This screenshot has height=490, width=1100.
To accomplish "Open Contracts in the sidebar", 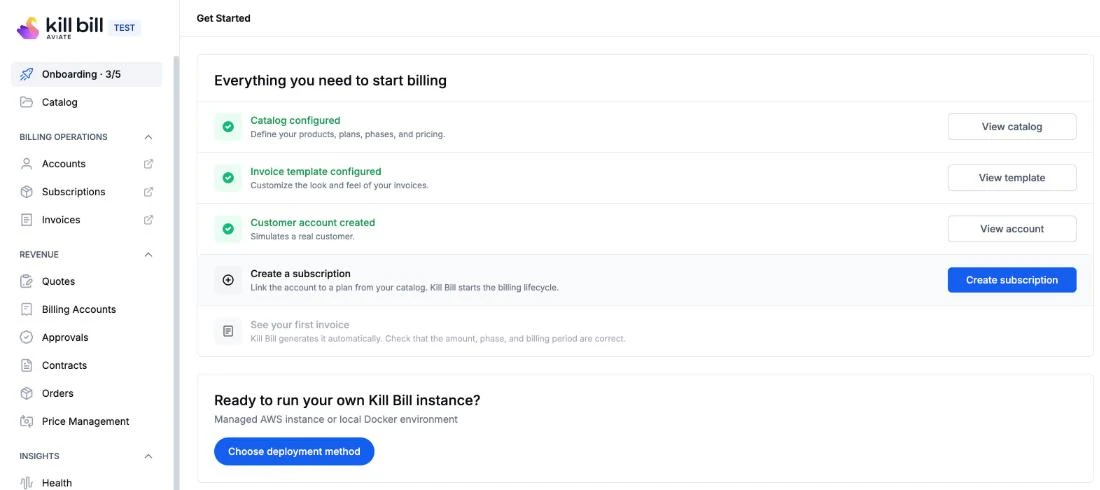I will coord(86,366).
